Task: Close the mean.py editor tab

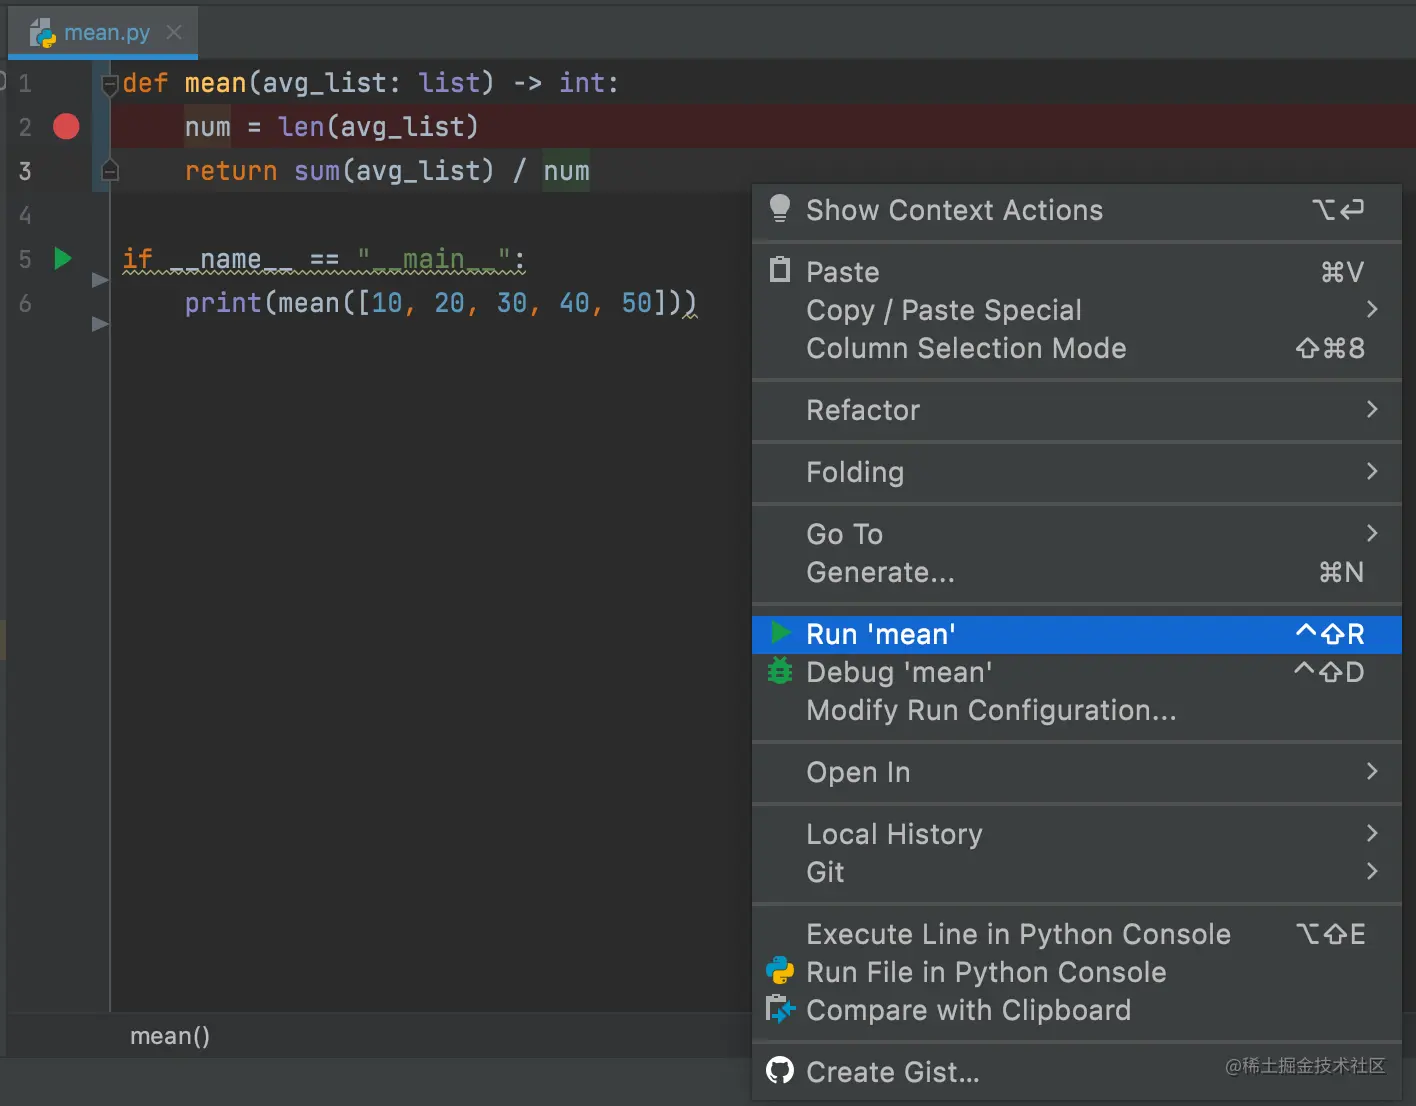Action: pos(174,32)
